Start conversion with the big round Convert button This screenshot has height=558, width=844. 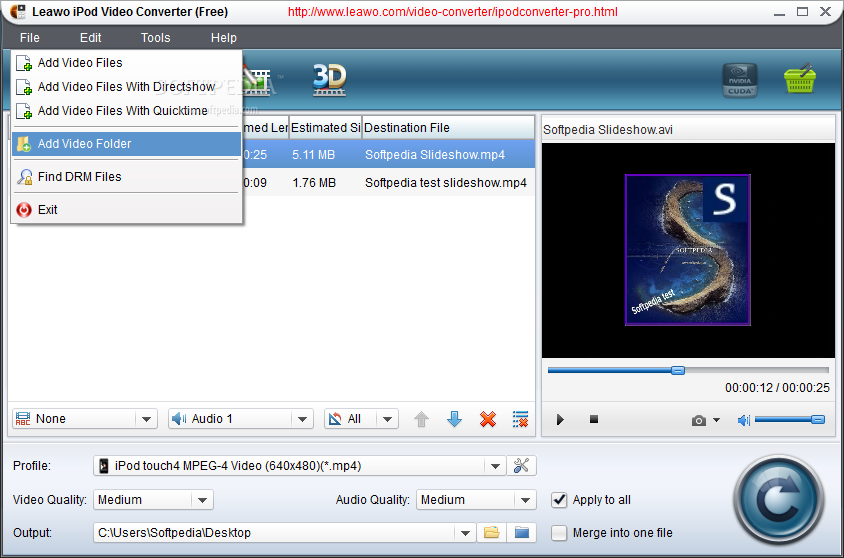779,500
